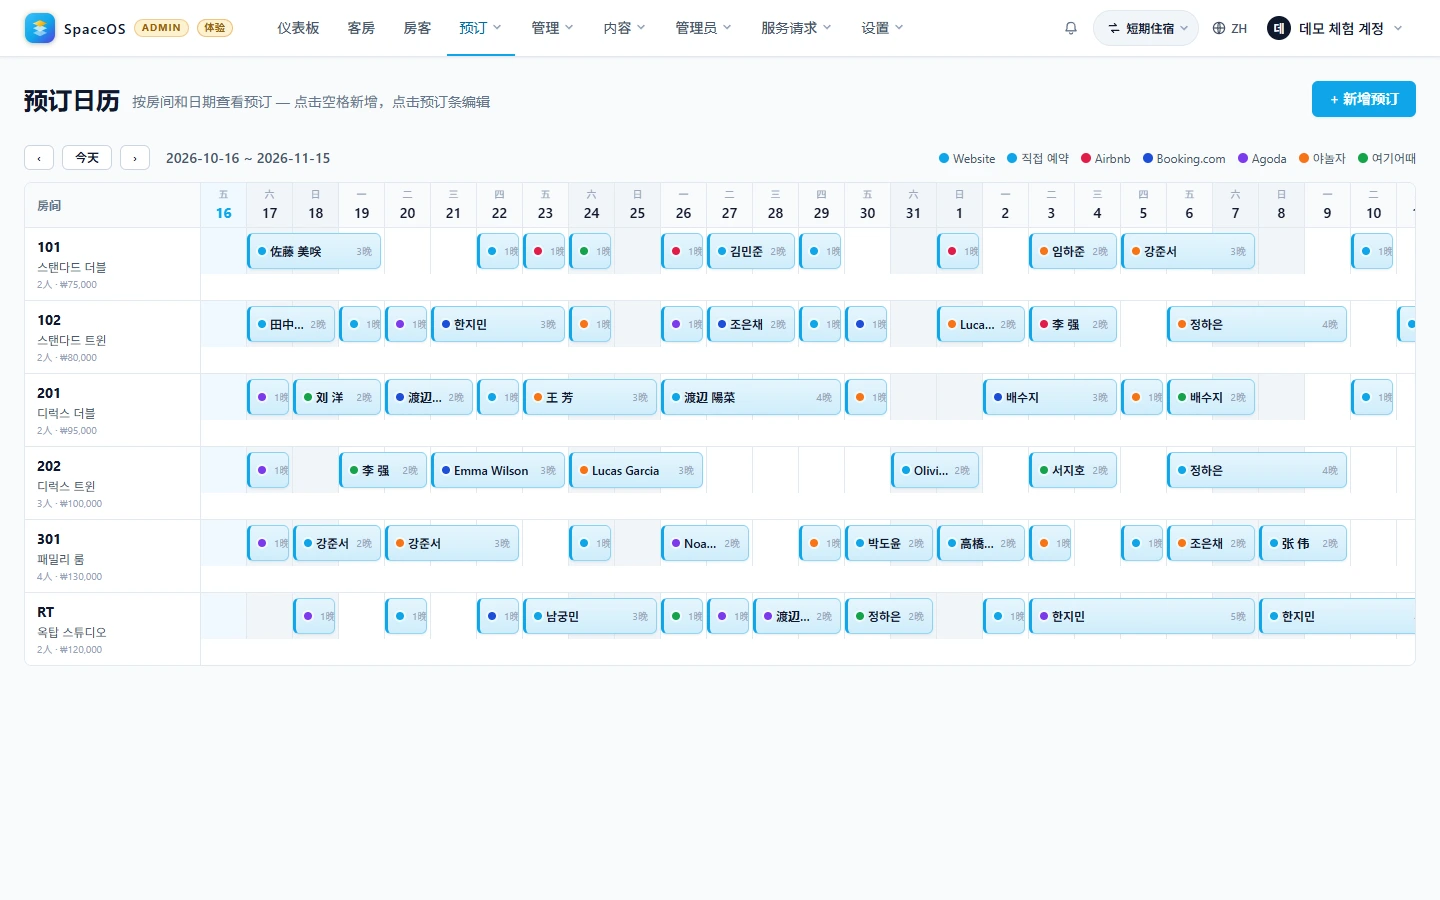
Task: Go to previous date range arrow
Action: 39,158
